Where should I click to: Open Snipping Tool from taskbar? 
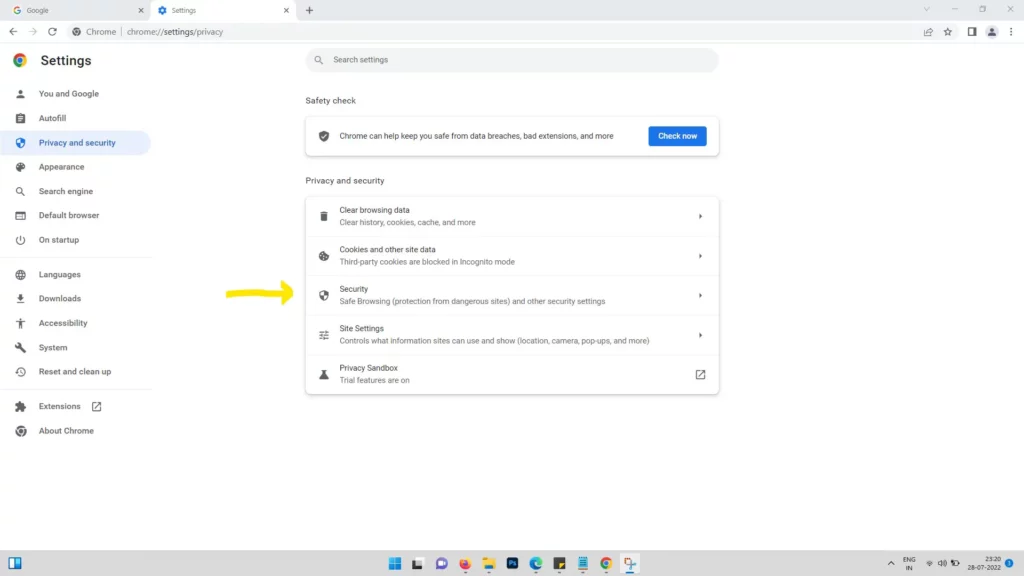tap(630, 563)
